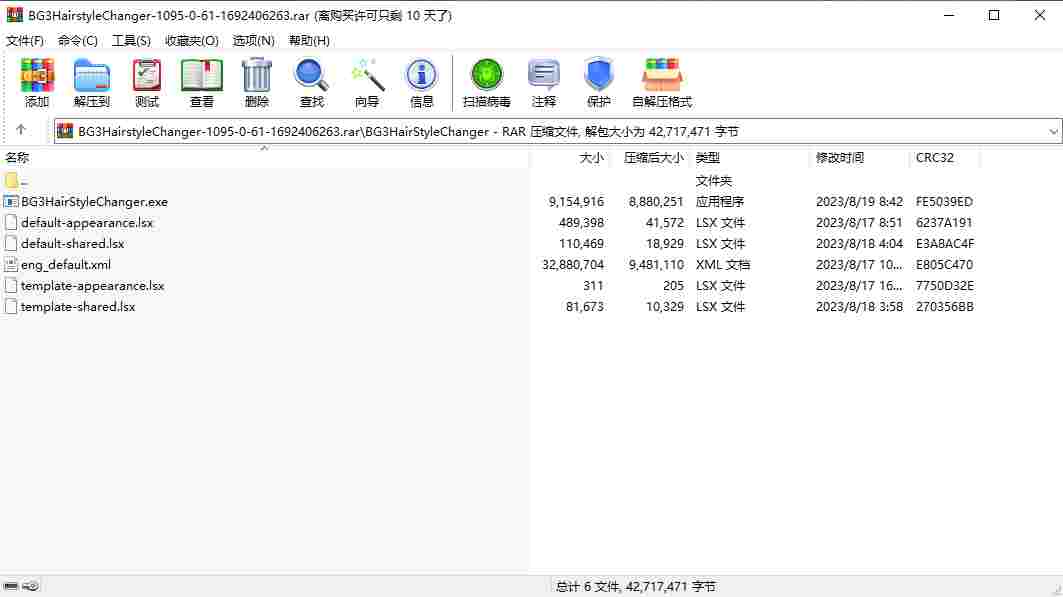Open the File (文件) menu
The height and width of the screenshot is (597, 1063).
click(25, 41)
